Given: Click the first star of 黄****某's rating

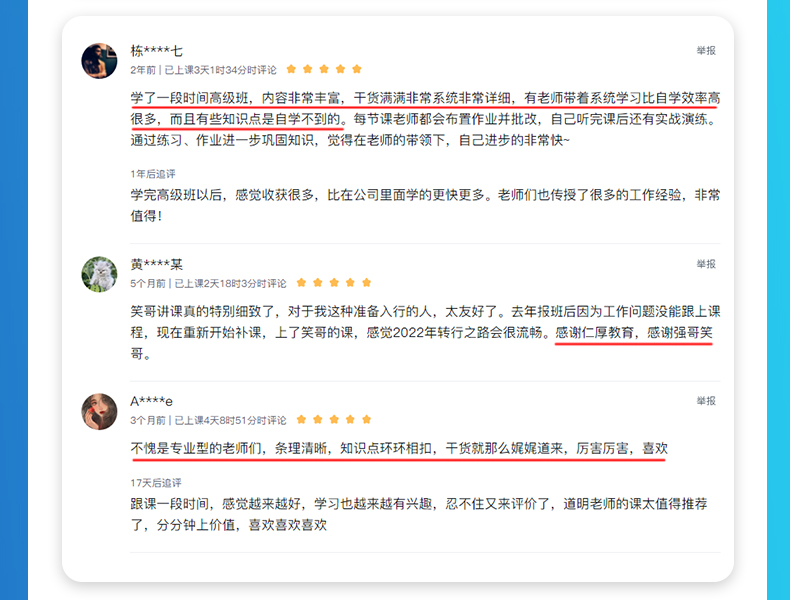Looking at the screenshot, I should click(301, 283).
